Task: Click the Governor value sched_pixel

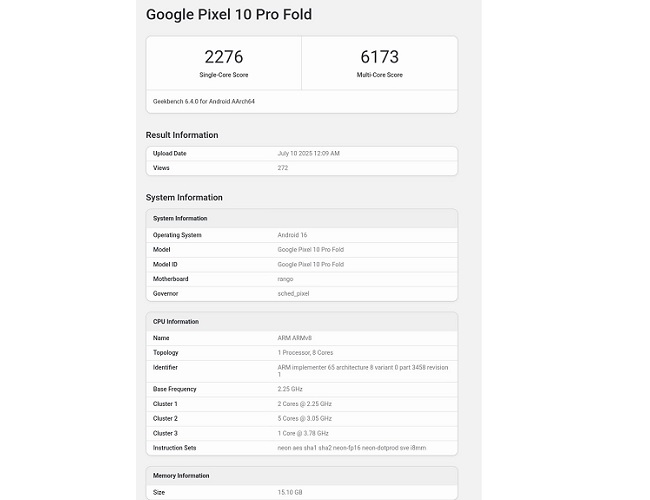Action: [x=293, y=294]
